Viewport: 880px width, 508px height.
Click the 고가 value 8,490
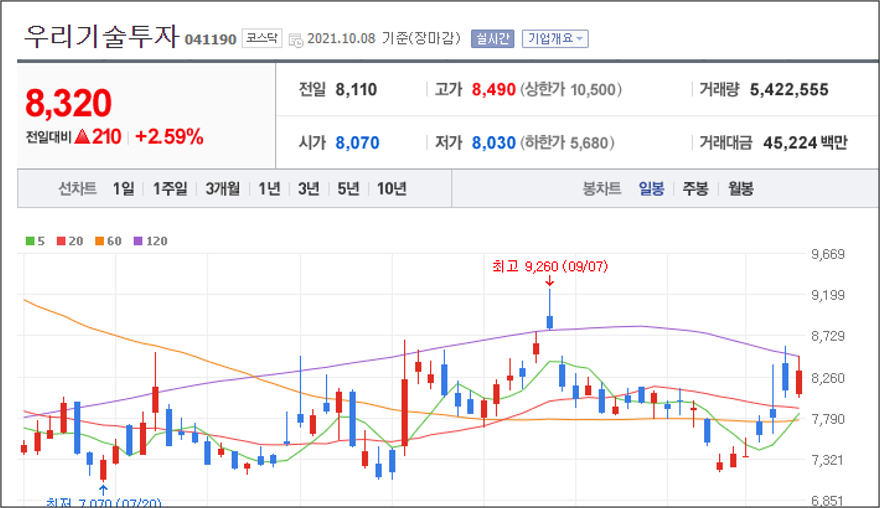coord(493,89)
